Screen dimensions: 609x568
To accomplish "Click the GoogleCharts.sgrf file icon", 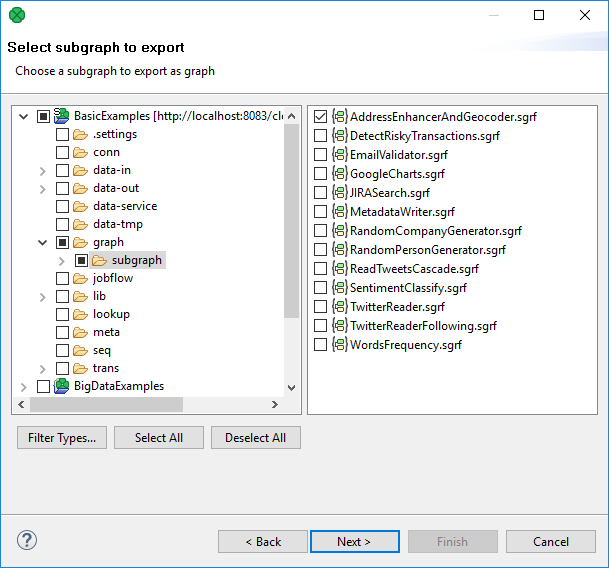I will click(x=339, y=174).
